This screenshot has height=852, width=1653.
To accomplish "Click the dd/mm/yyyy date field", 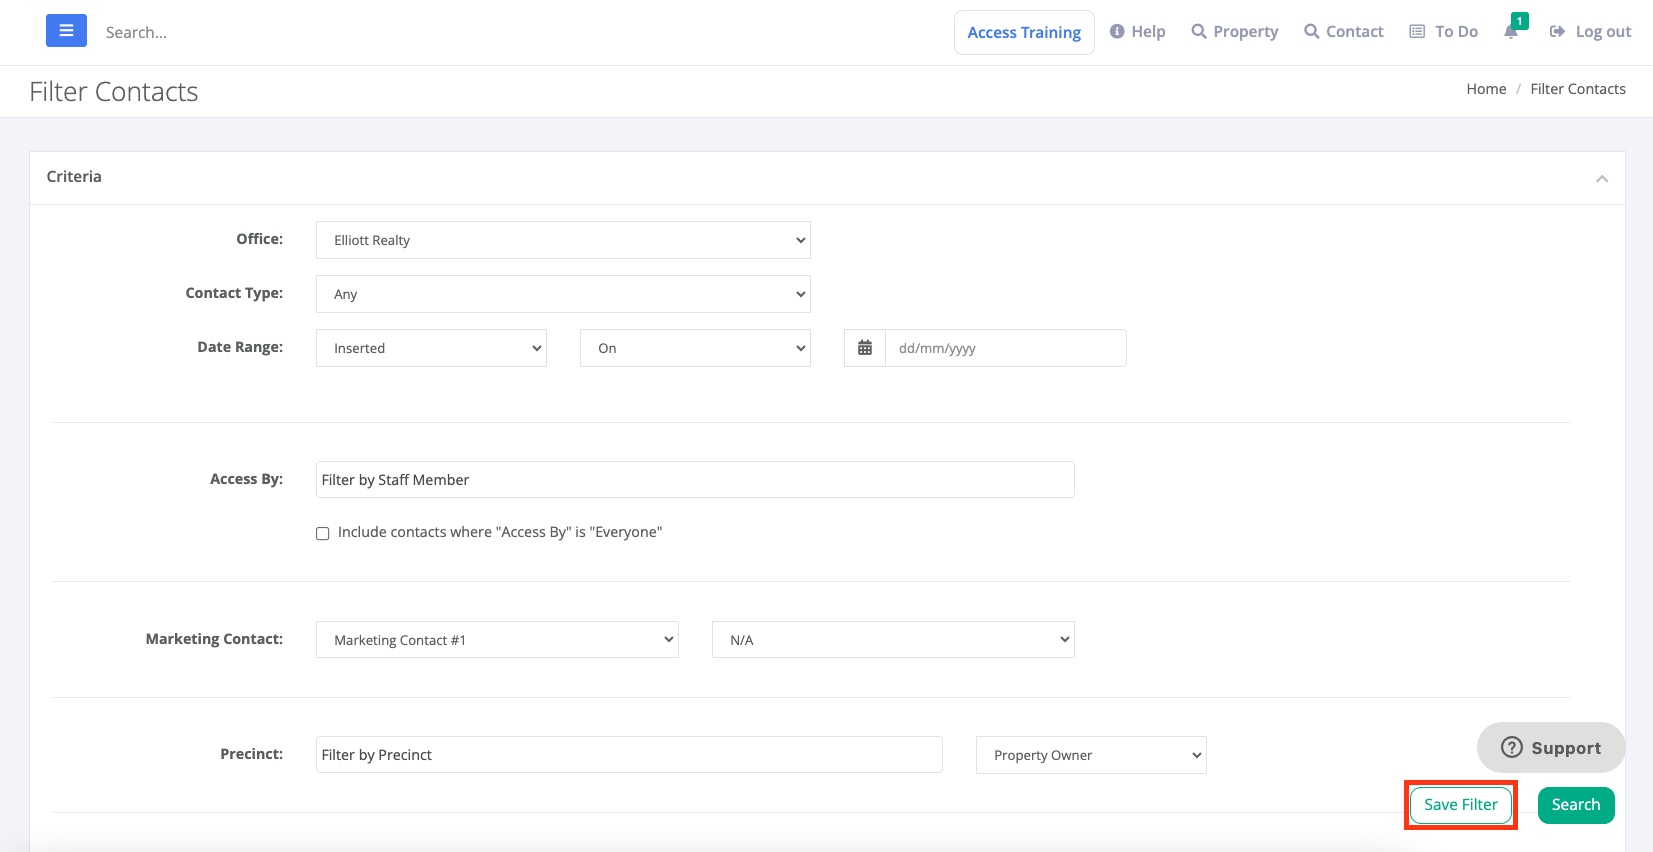I will 1006,348.
